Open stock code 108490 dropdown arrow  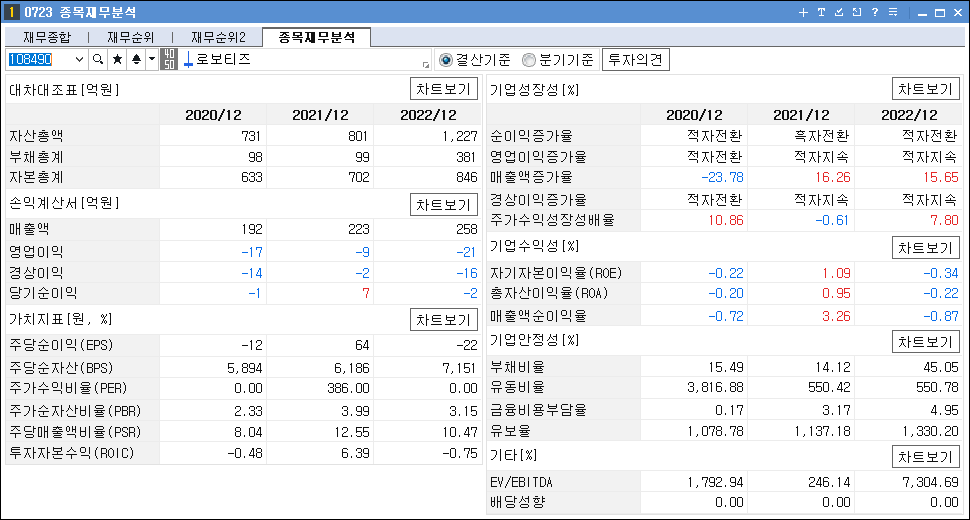79,59
